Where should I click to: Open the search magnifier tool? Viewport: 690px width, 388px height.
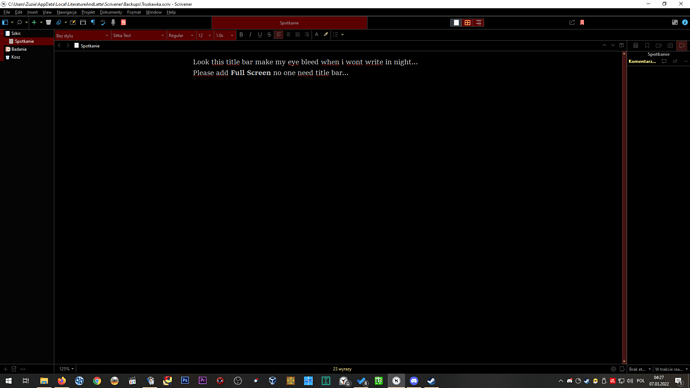pos(19,22)
